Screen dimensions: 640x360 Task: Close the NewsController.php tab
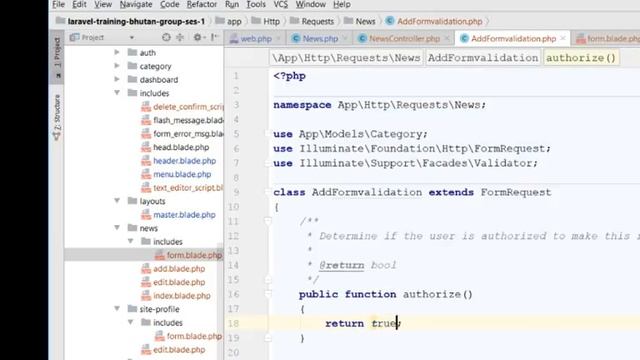(x=447, y=38)
